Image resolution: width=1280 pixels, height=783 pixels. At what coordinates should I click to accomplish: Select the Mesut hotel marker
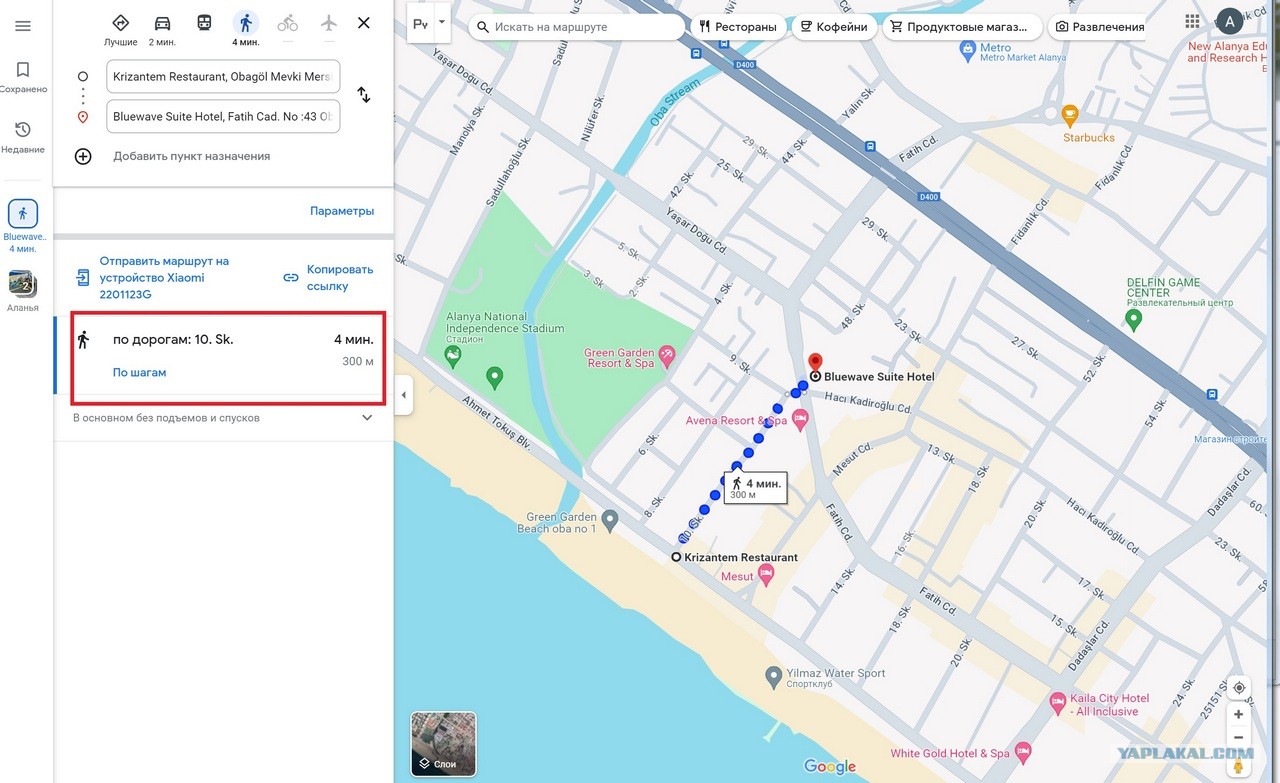(766, 575)
